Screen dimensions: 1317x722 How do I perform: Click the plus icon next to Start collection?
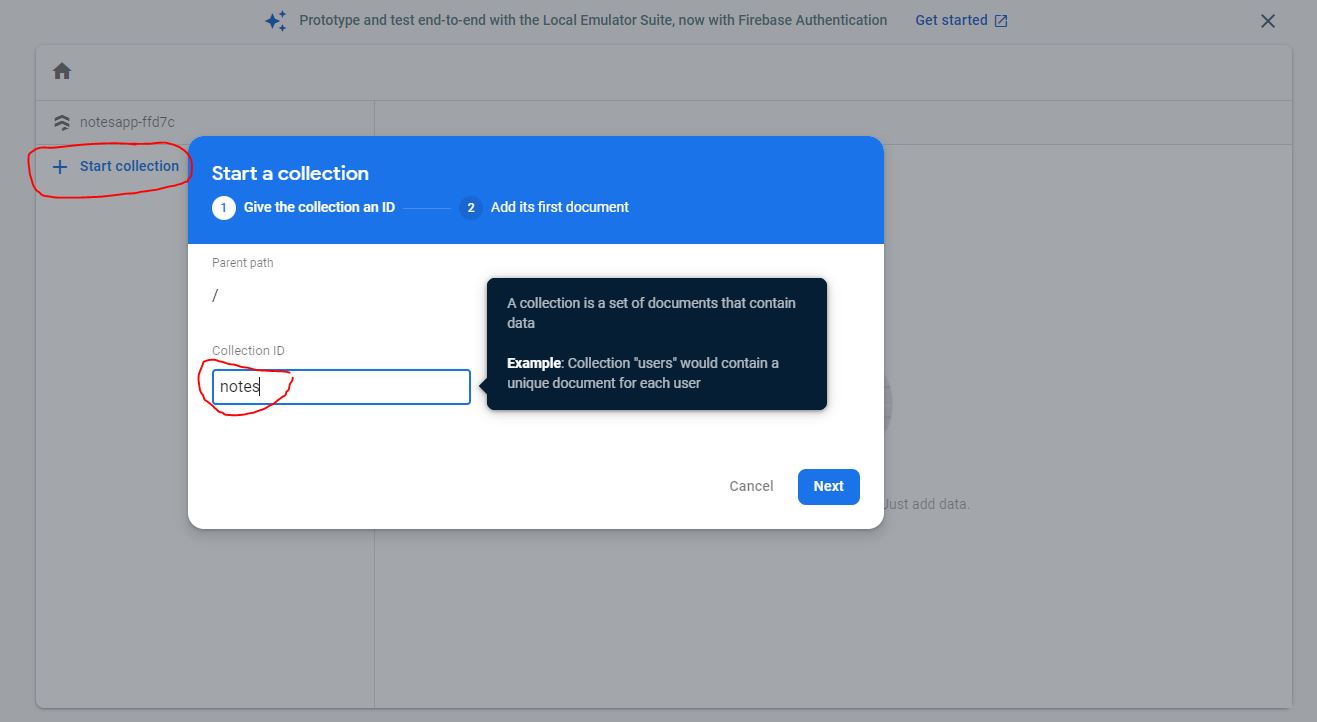coord(62,167)
